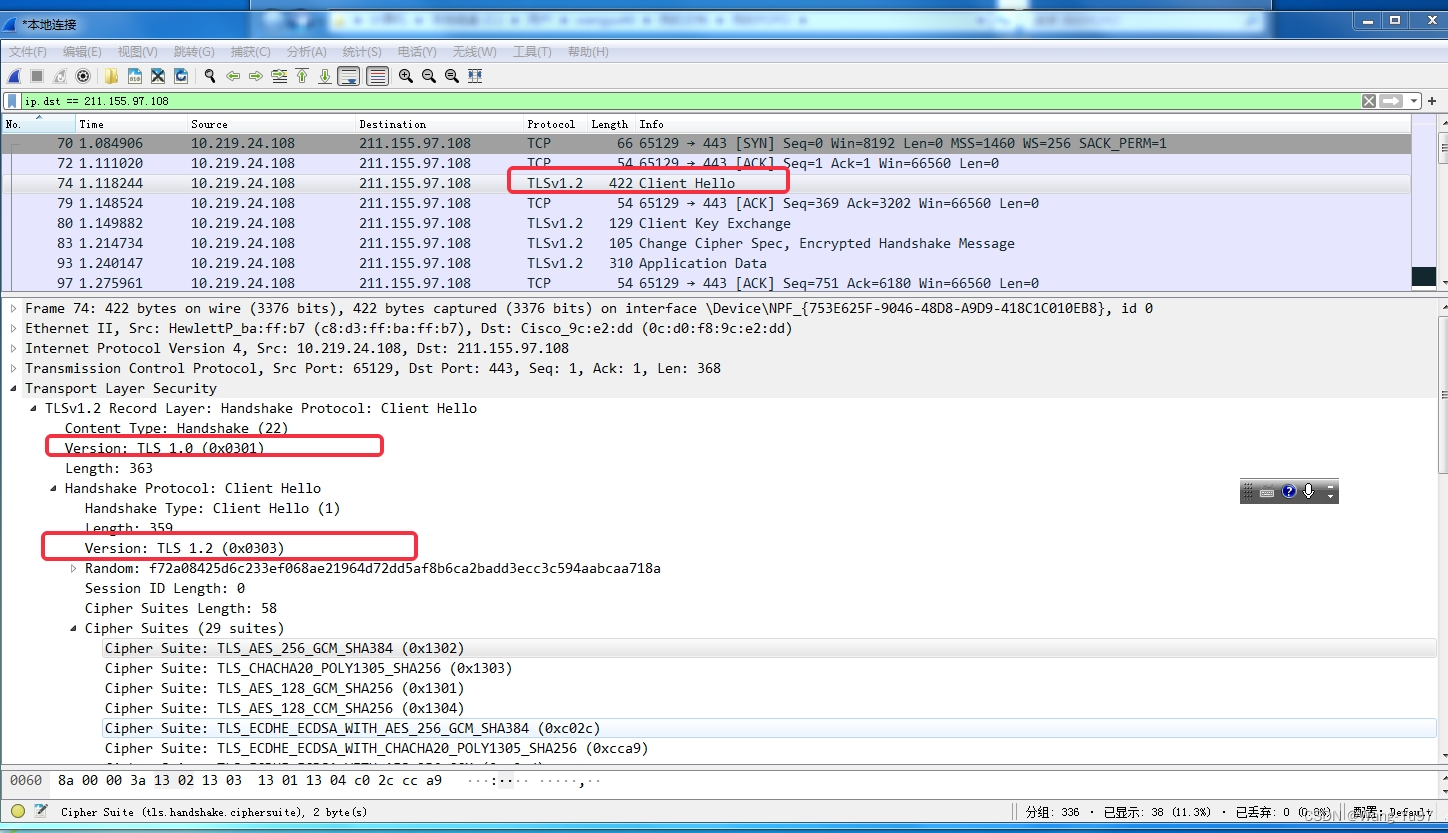Image resolution: width=1448 pixels, height=833 pixels.
Task: Select Cipher Suite TLS_AES_256_GCM_SHA384
Action: coord(770,648)
